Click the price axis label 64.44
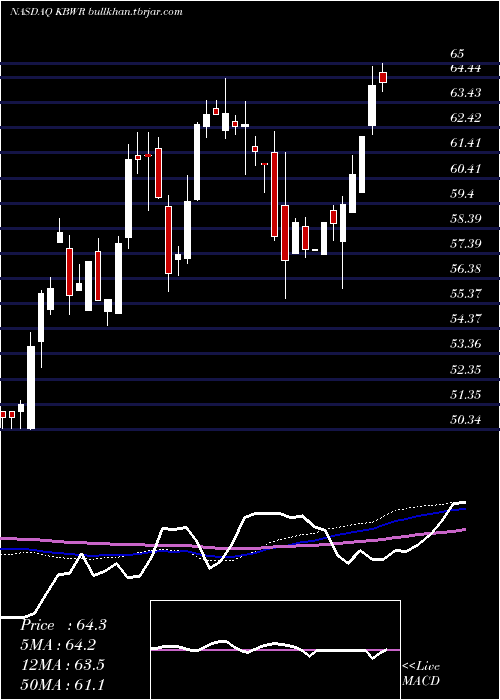 coord(466,68)
